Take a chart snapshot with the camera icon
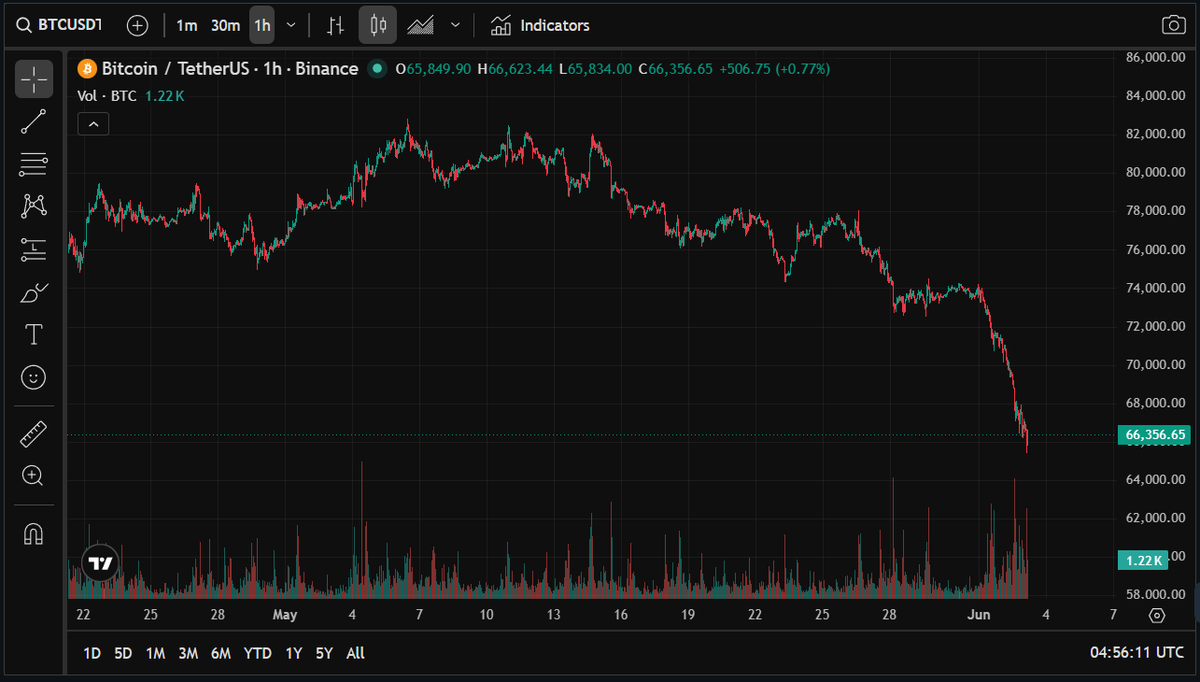This screenshot has height=682, width=1200. click(1173, 25)
